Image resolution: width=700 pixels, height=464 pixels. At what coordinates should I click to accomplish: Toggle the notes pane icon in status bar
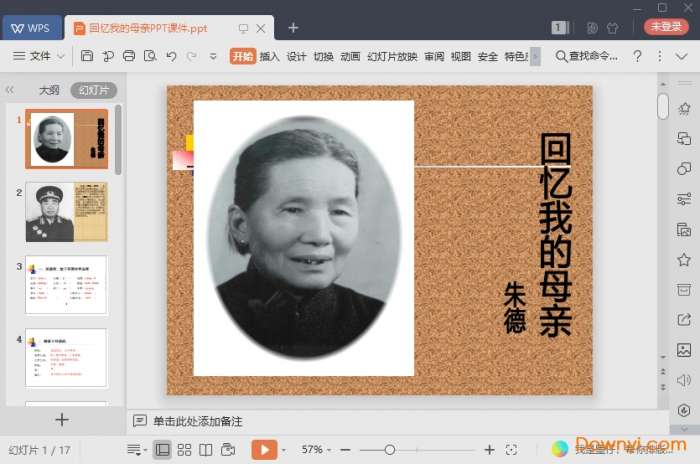point(135,450)
